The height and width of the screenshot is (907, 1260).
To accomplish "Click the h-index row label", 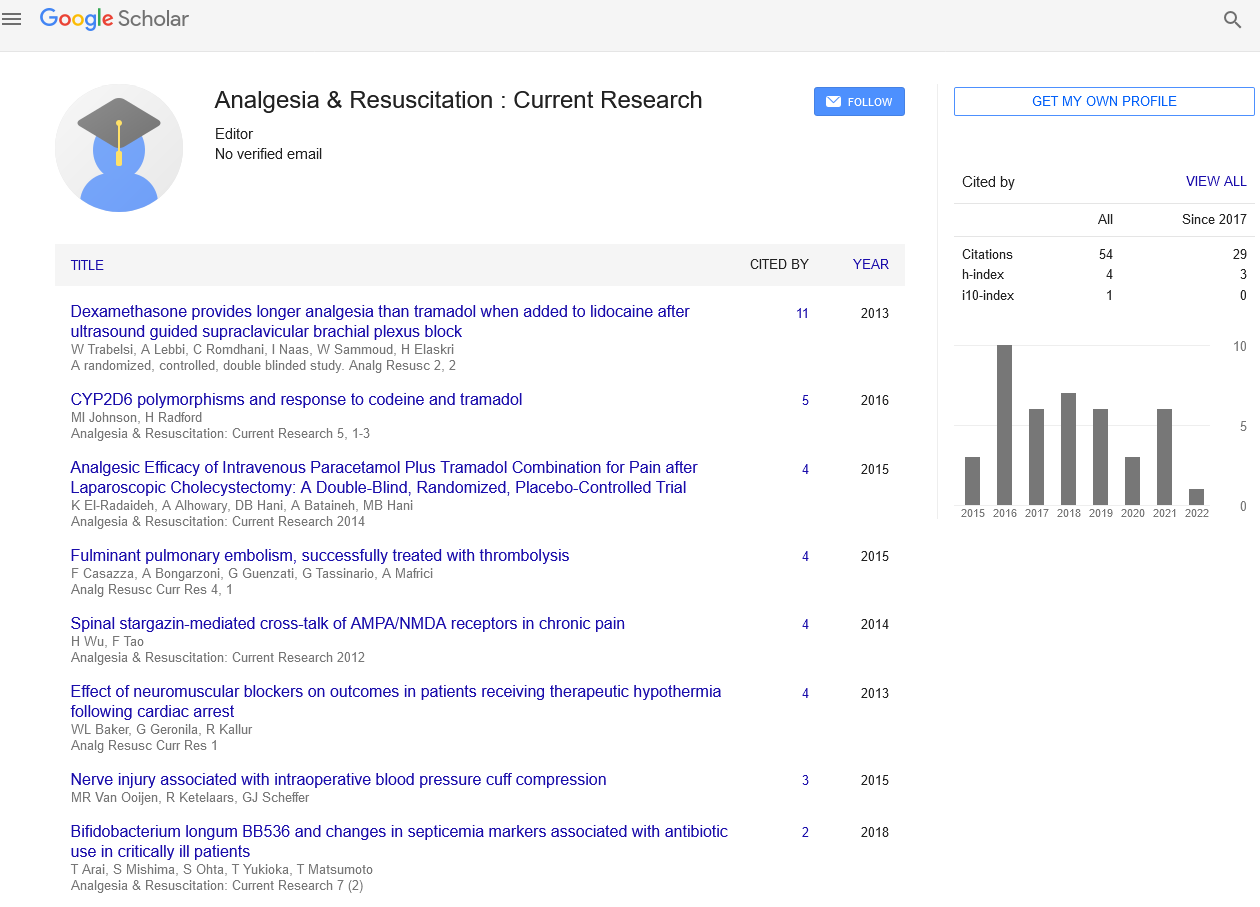I will [x=983, y=274].
